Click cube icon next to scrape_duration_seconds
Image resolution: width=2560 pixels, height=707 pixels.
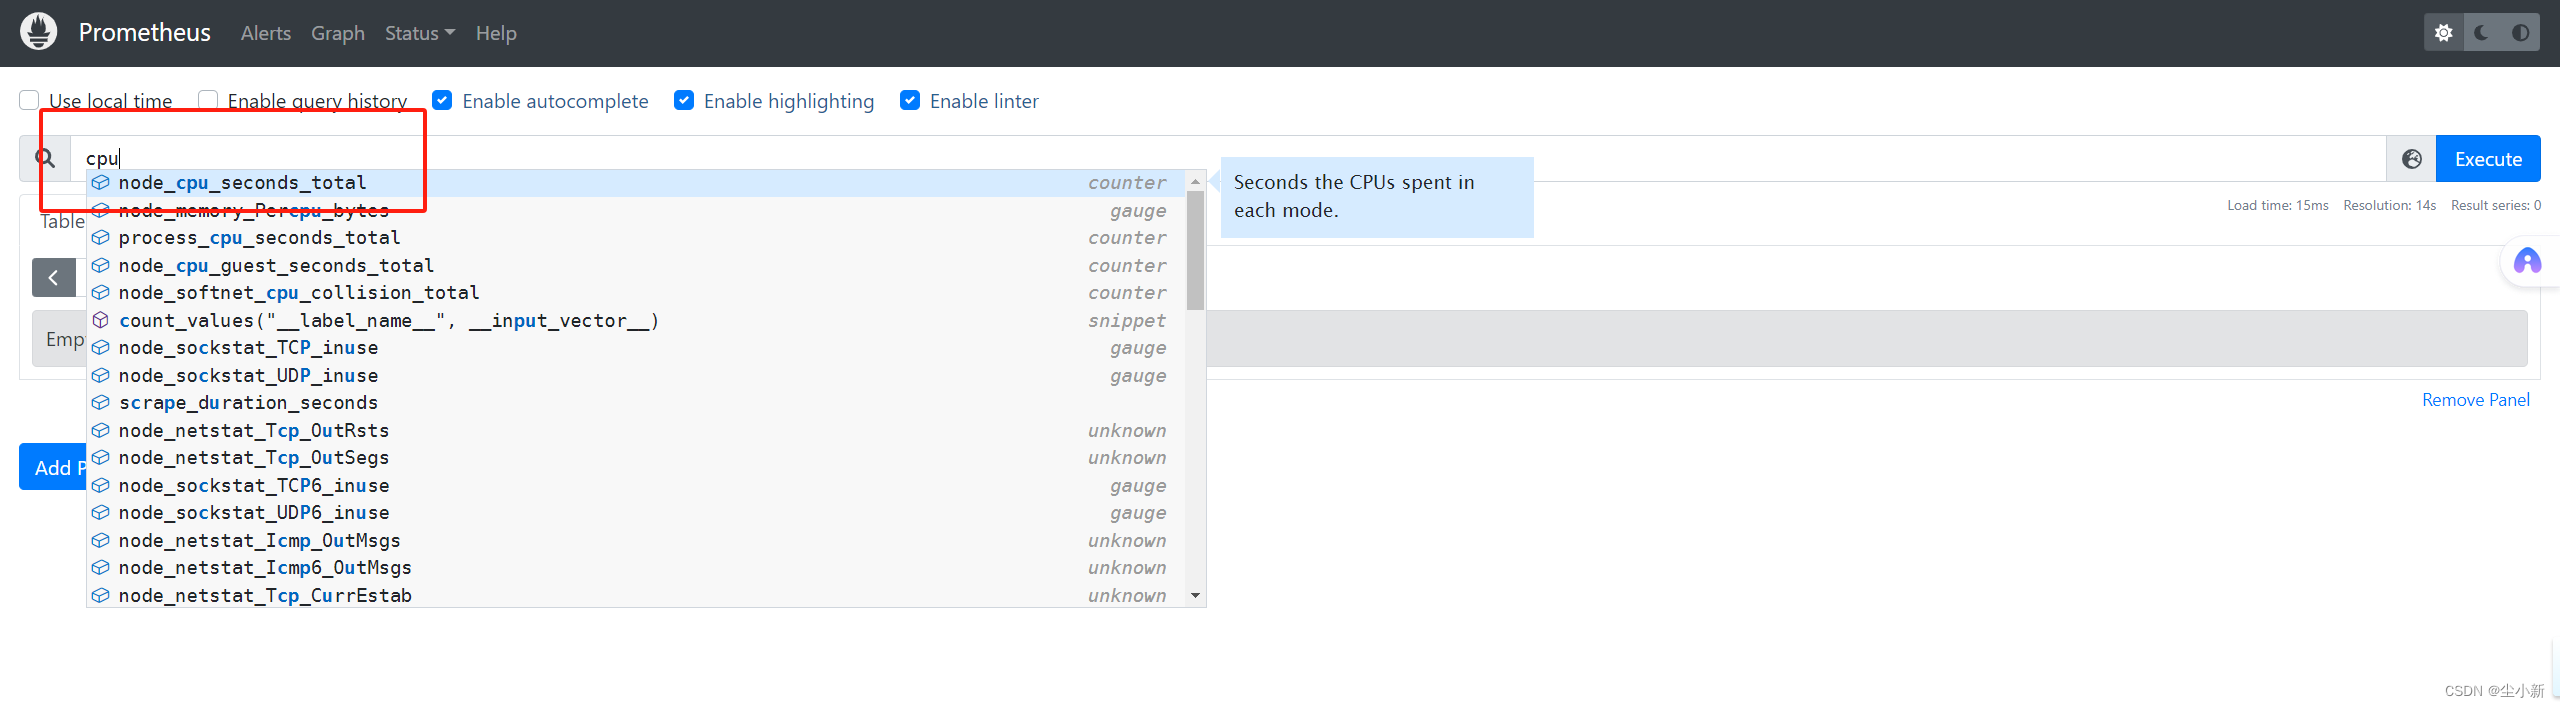point(101,403)
